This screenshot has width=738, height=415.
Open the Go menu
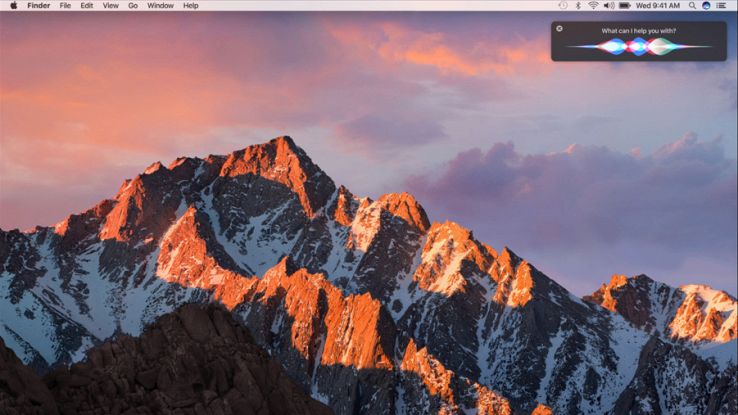click(x=133, y=6)
